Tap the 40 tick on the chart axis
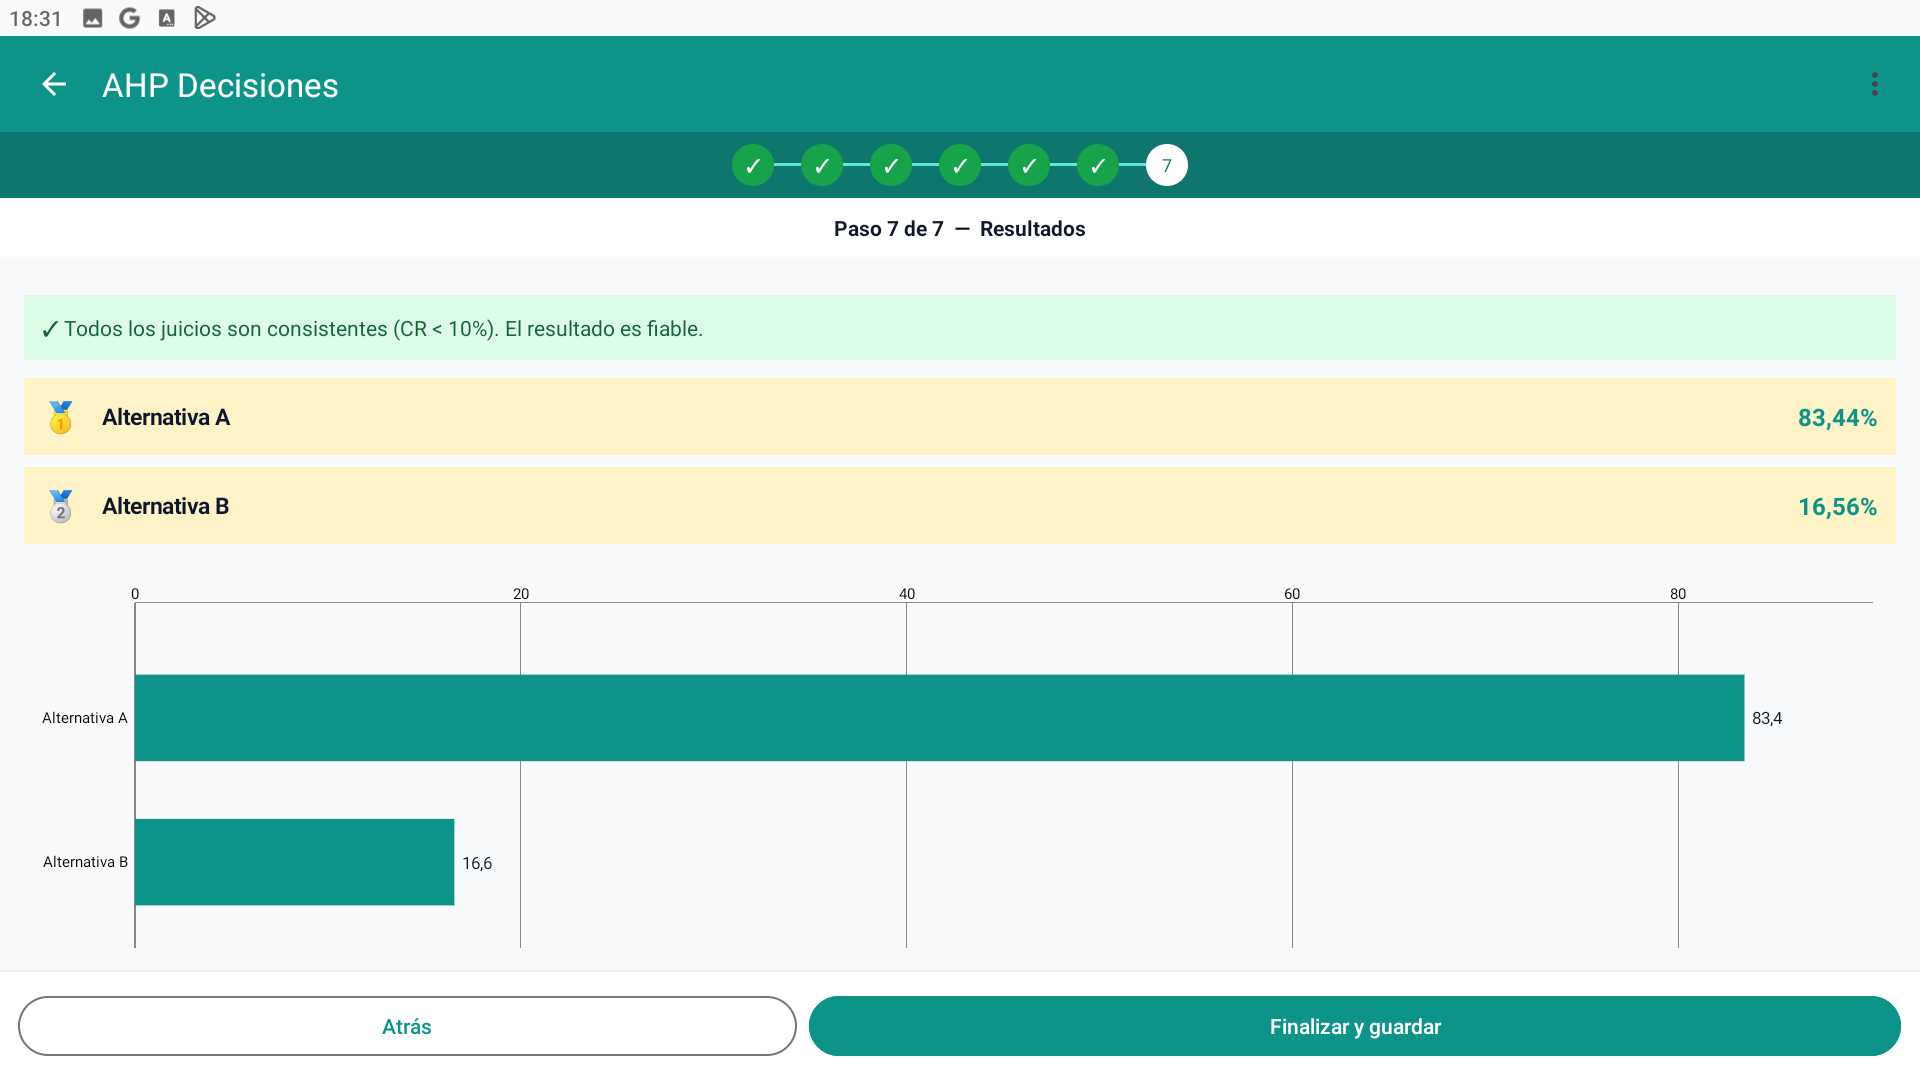The image size is (1920, 1080). 907,594
